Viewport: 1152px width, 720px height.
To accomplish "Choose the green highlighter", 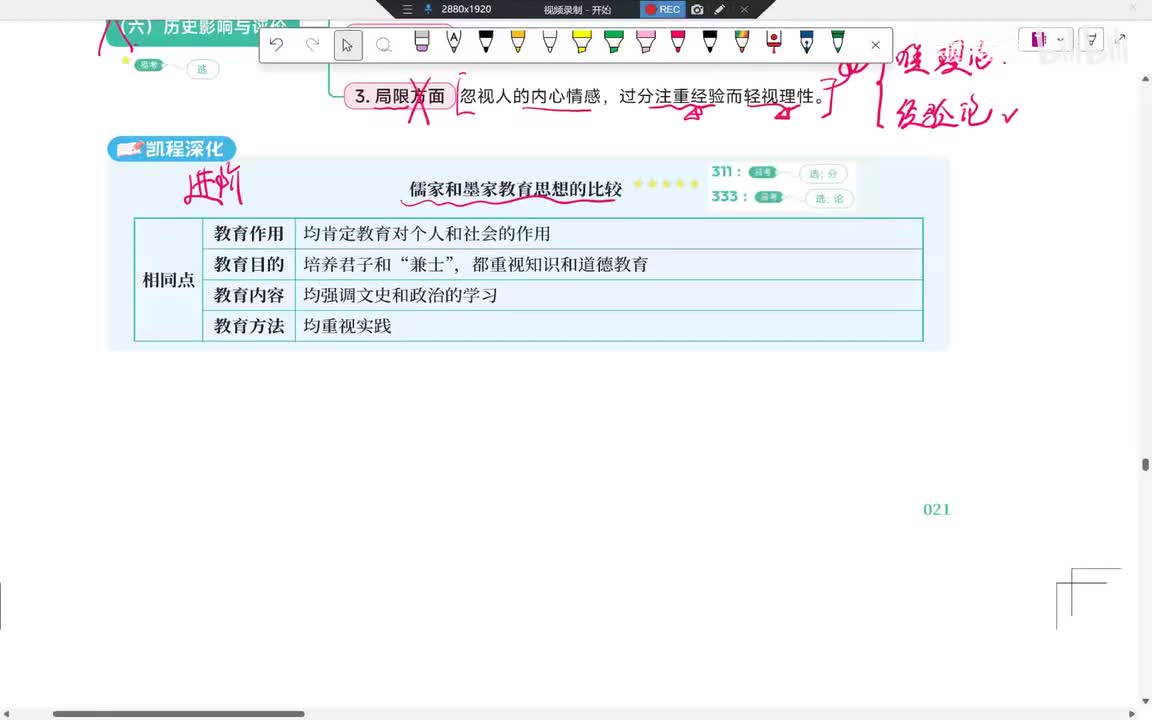I will tap(613, 41).
